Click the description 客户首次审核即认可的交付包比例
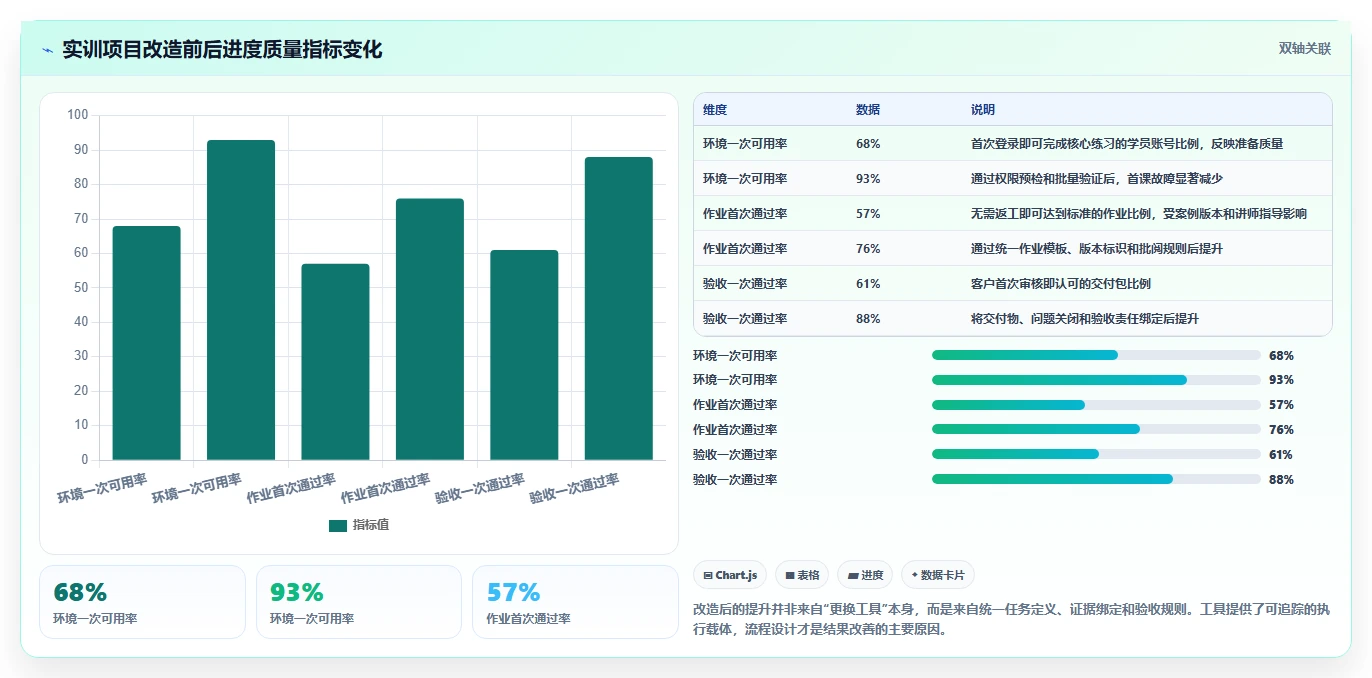Screen dimensions: 1372x678 (1060, 284)
